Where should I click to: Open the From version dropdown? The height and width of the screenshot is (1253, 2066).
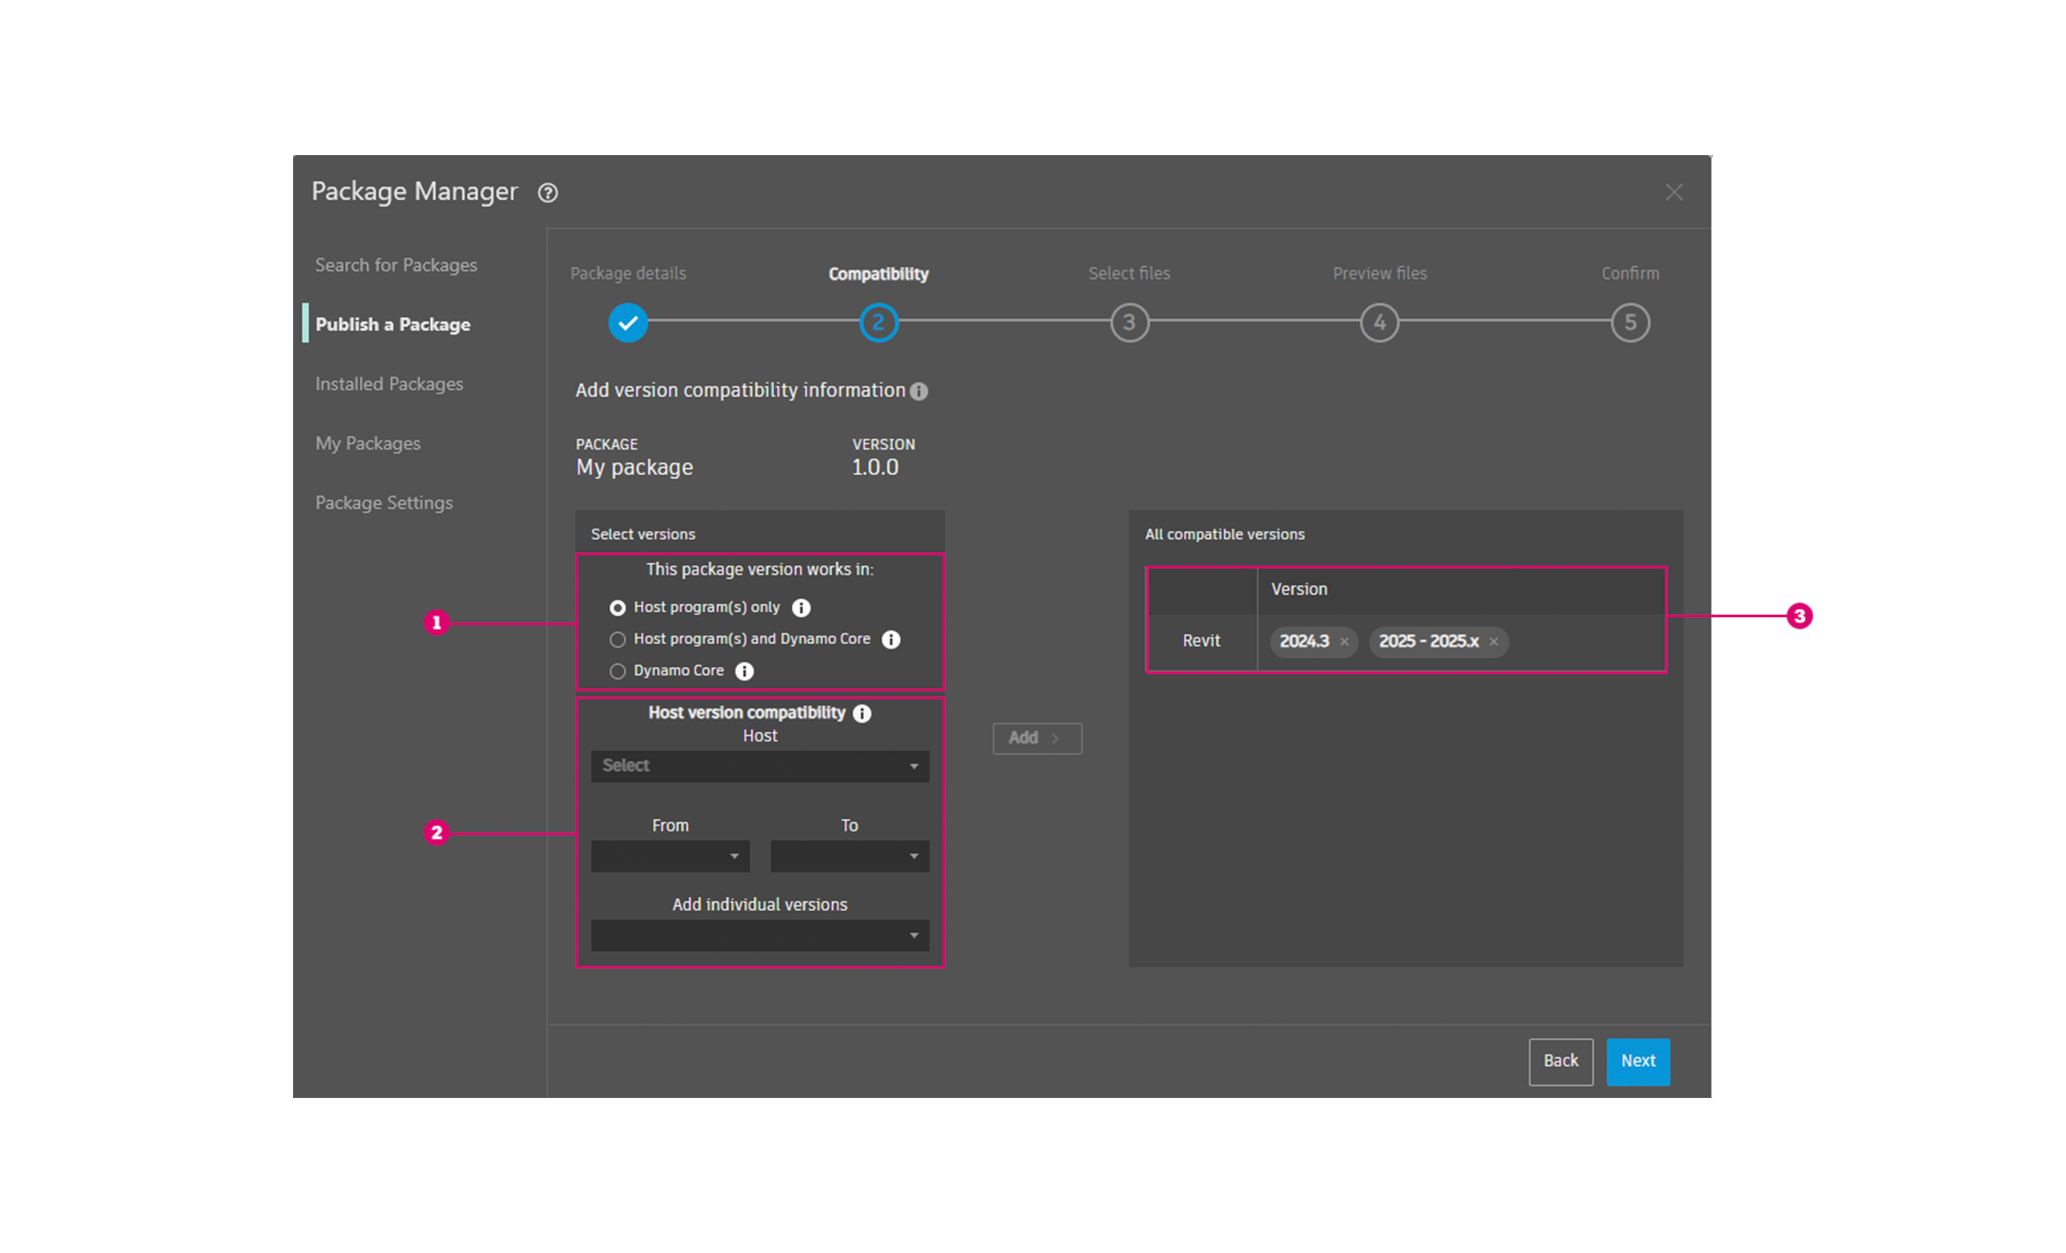point(670,856)
